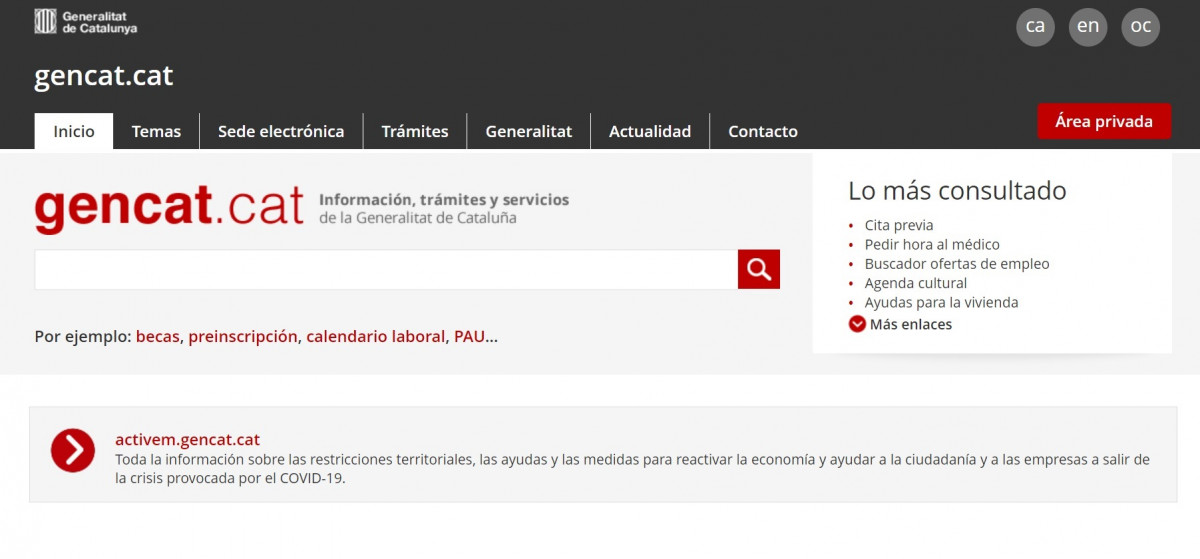Click the search text input field
1200x559 pixels.
coord(386,270)
